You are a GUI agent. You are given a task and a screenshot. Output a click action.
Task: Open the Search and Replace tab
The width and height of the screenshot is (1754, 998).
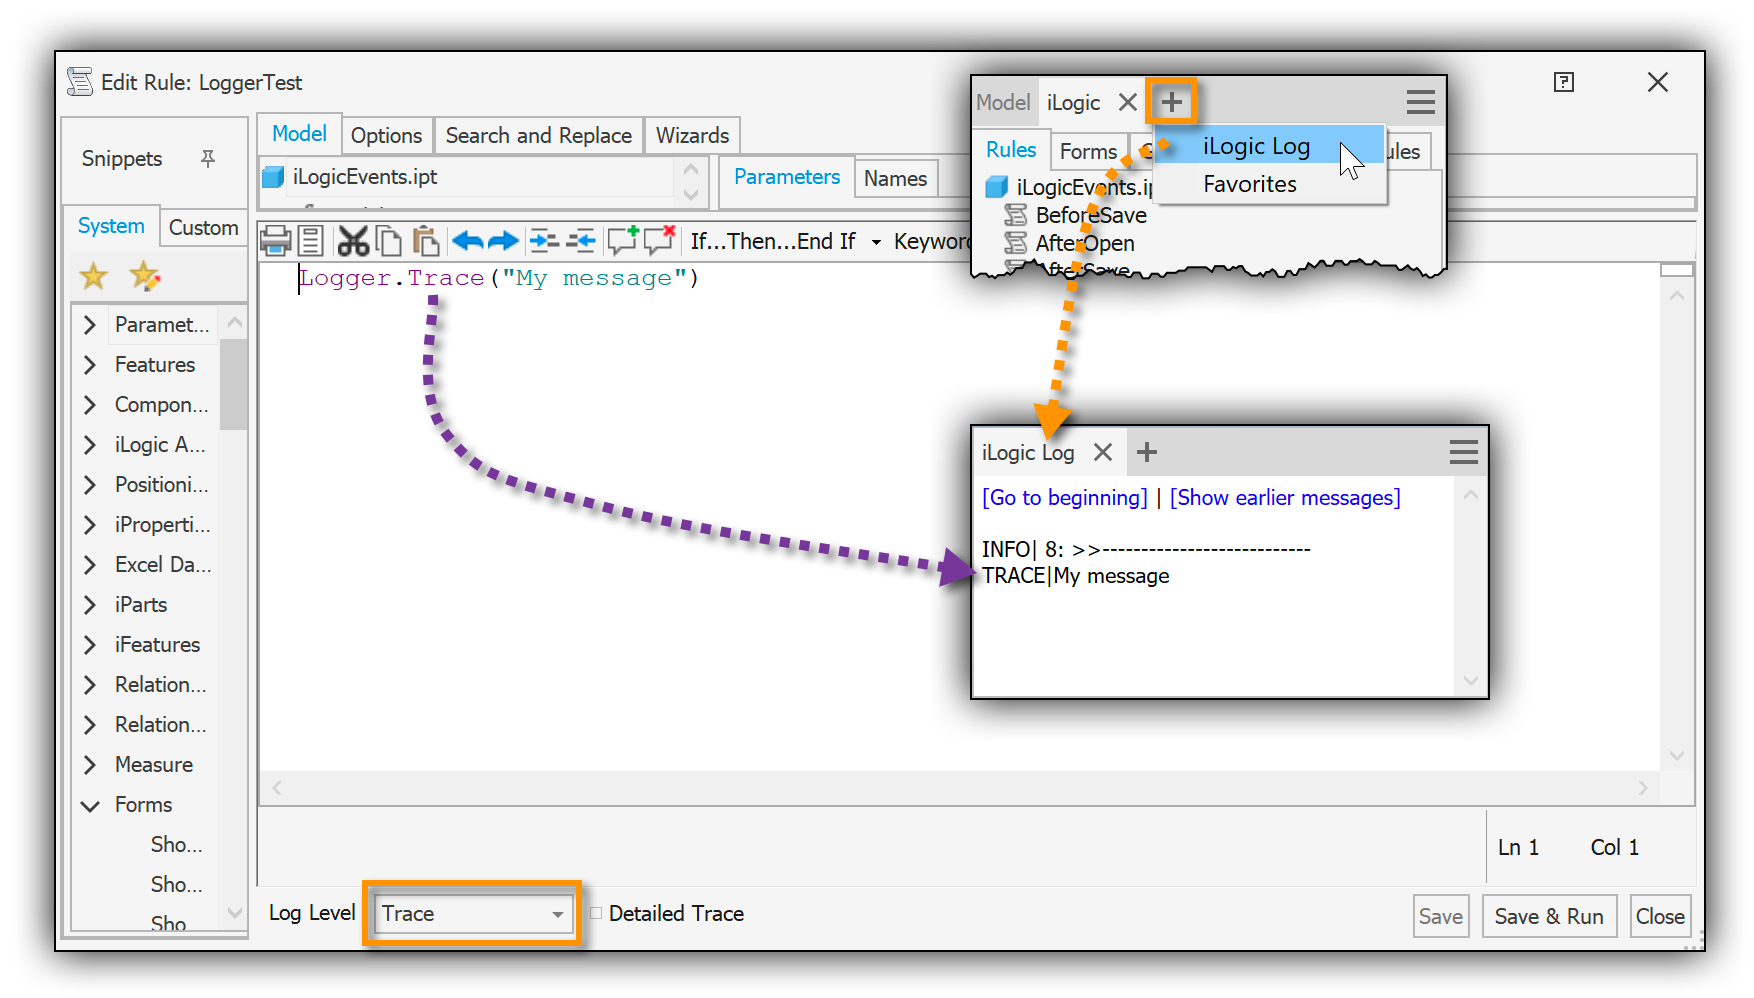[x=538, y=135]
